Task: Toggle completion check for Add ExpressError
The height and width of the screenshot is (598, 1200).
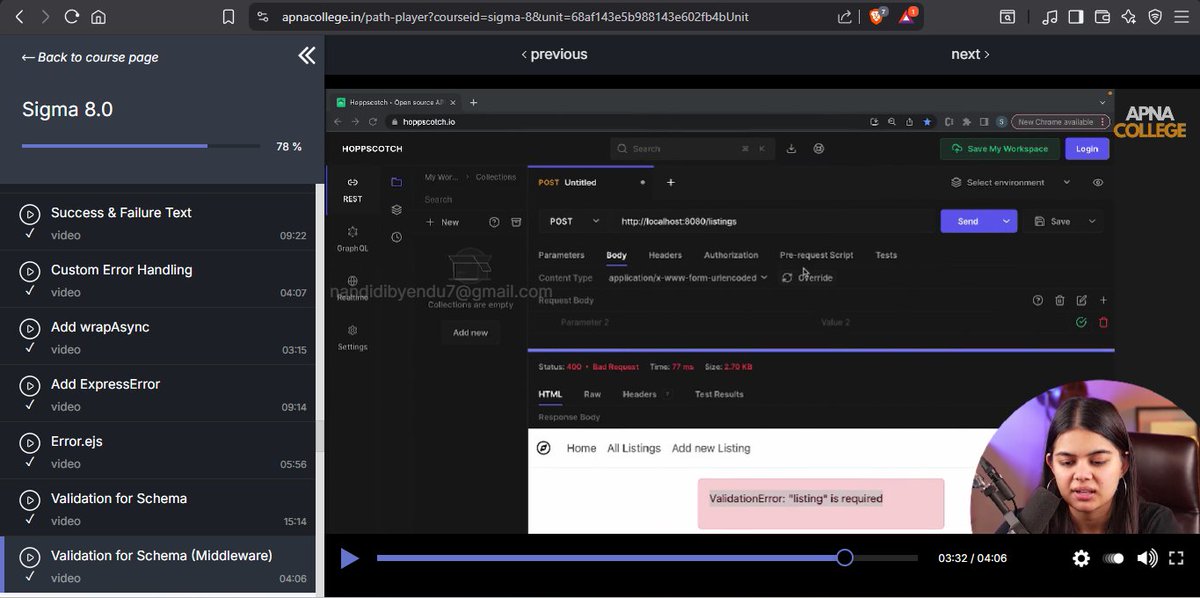Action: [30, 404]
